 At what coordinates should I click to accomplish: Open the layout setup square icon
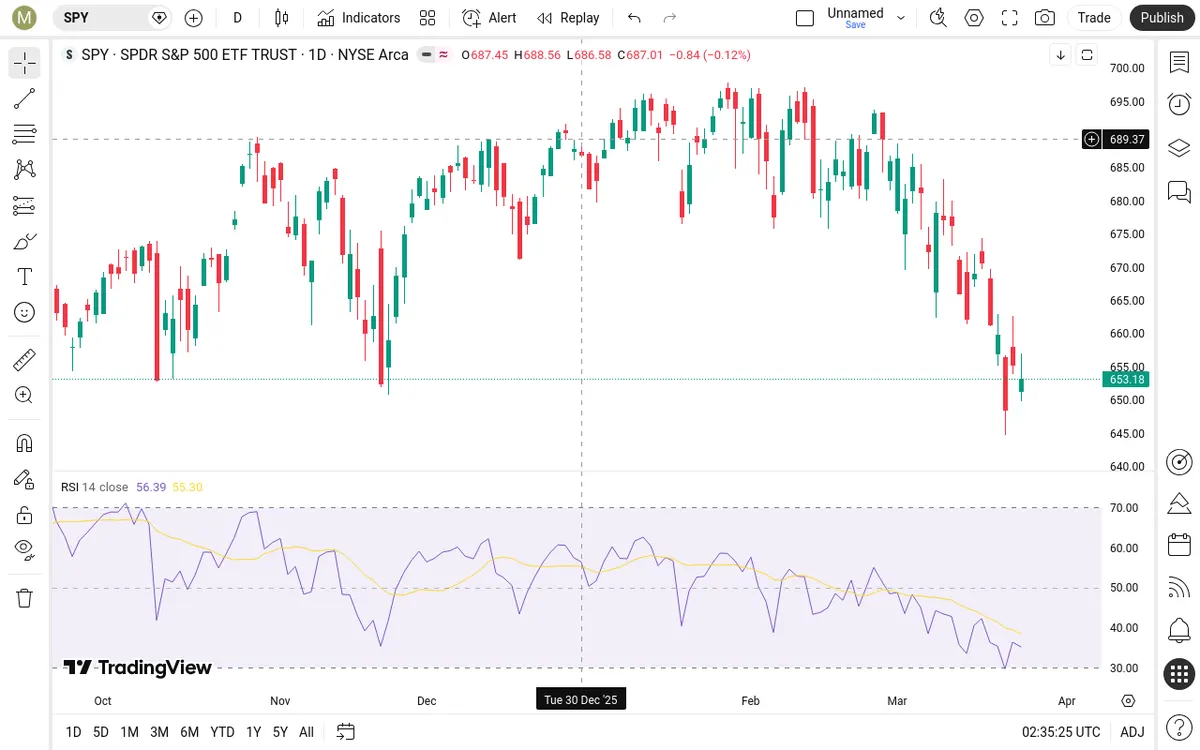[x=805, y=17]
